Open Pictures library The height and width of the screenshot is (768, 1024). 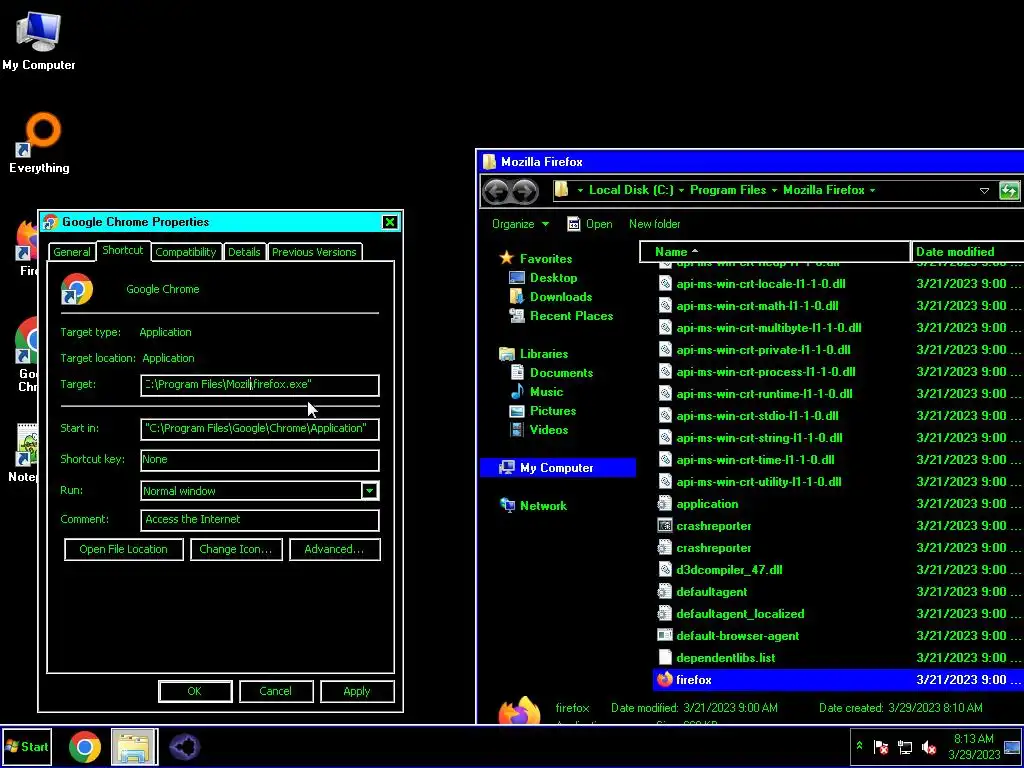click(x=552, y=411)
